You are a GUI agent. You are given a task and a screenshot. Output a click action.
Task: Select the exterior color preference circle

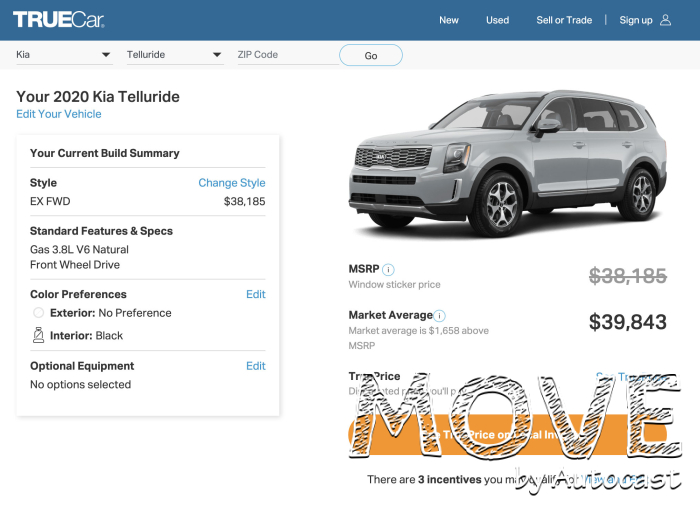38,313
